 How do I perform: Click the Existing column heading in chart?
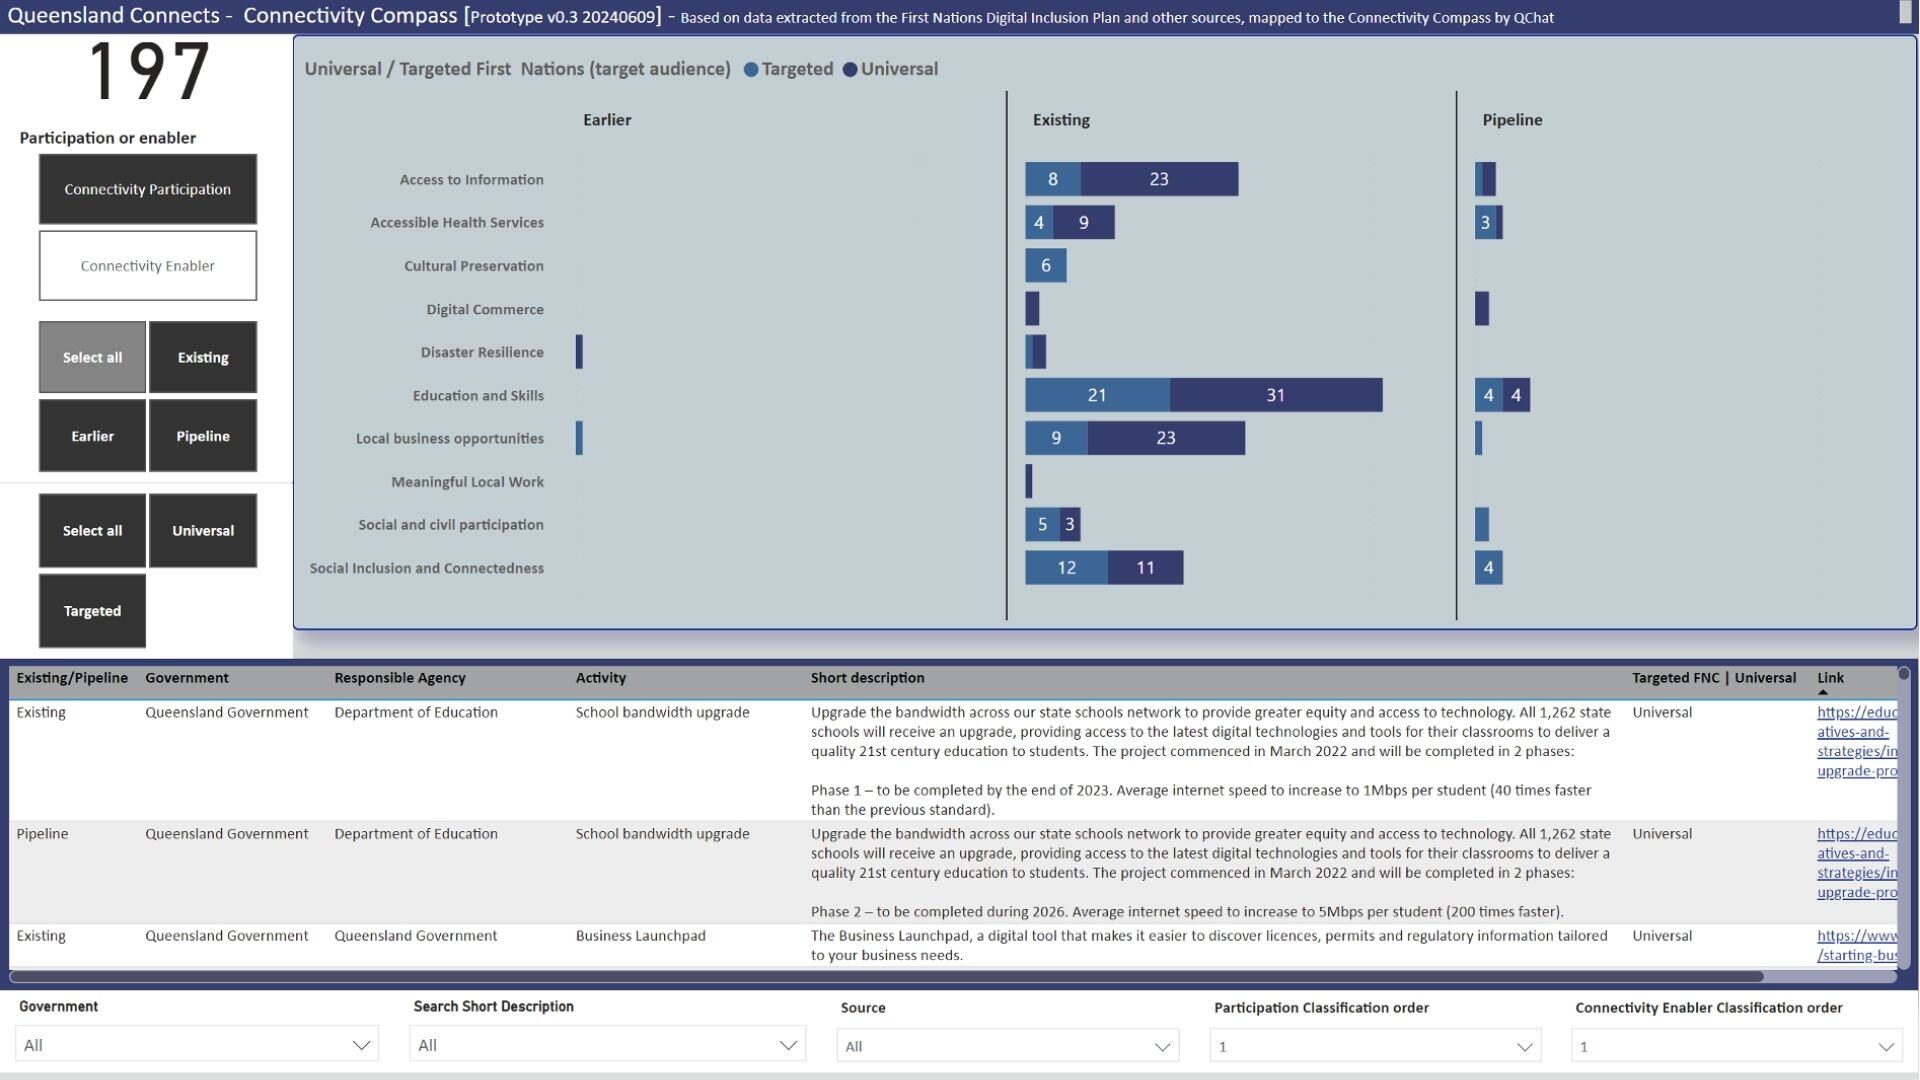(x=1061, y=120)
